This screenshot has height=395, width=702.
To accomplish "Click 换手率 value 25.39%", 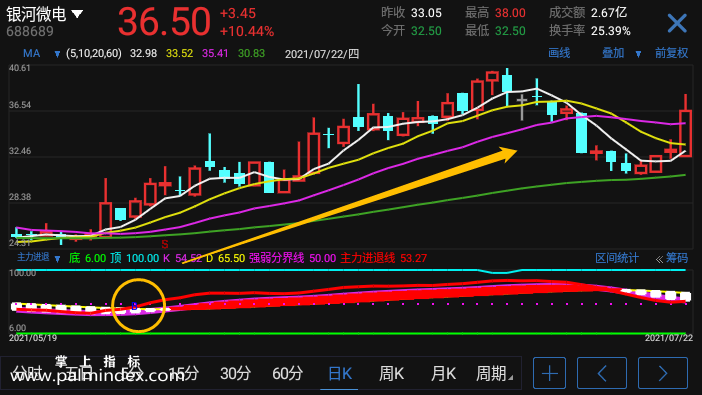I will point(611,31).
